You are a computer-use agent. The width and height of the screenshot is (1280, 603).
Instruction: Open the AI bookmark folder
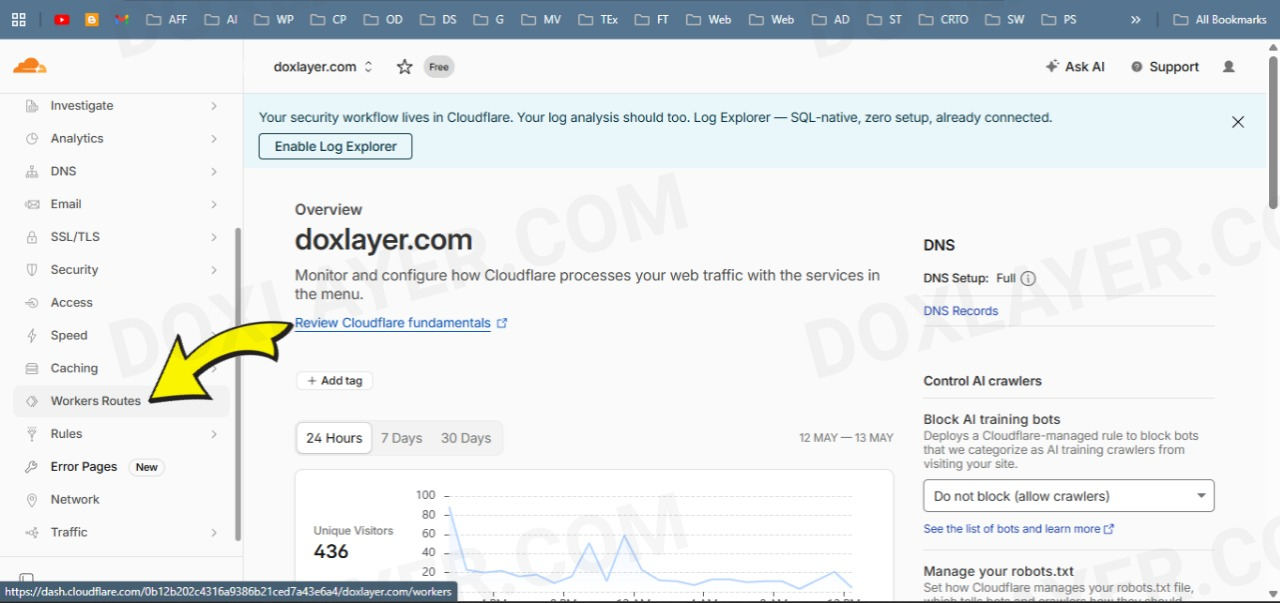[220, 19]
